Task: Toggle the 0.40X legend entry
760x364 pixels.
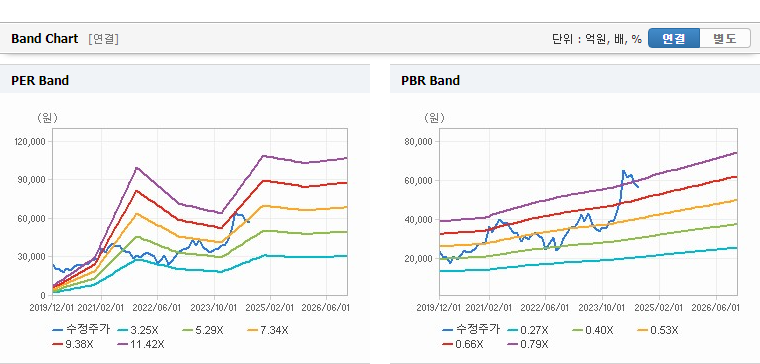Action: point(592,331)
